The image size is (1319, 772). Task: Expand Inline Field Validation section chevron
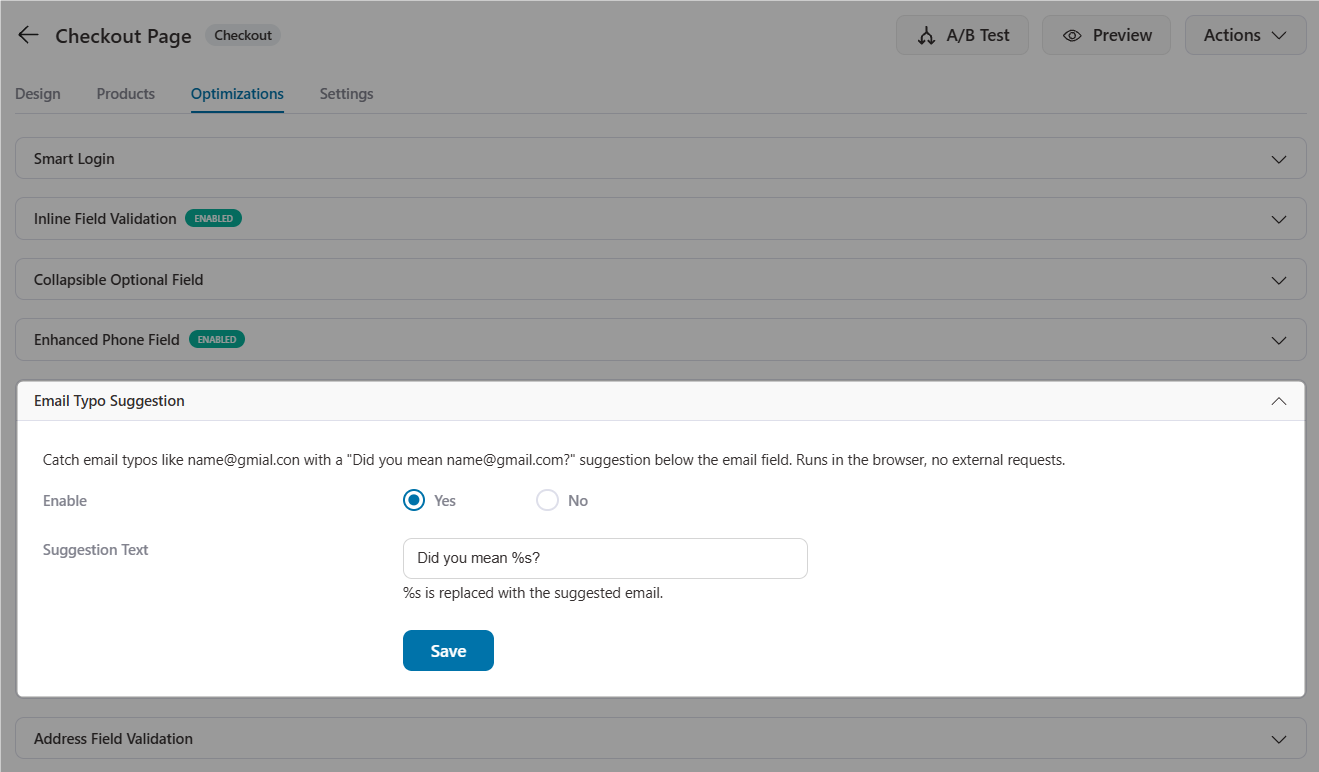(x=1278, y=219)
